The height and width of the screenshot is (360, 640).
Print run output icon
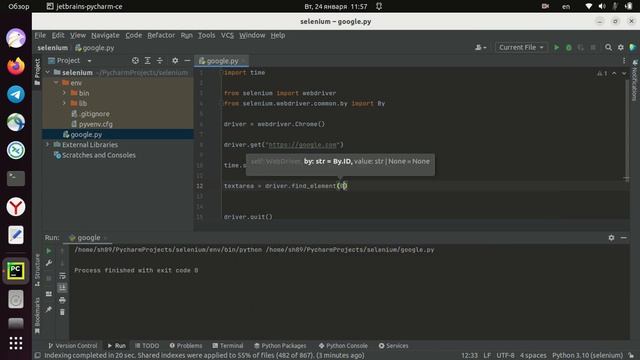tap(62, 300)
